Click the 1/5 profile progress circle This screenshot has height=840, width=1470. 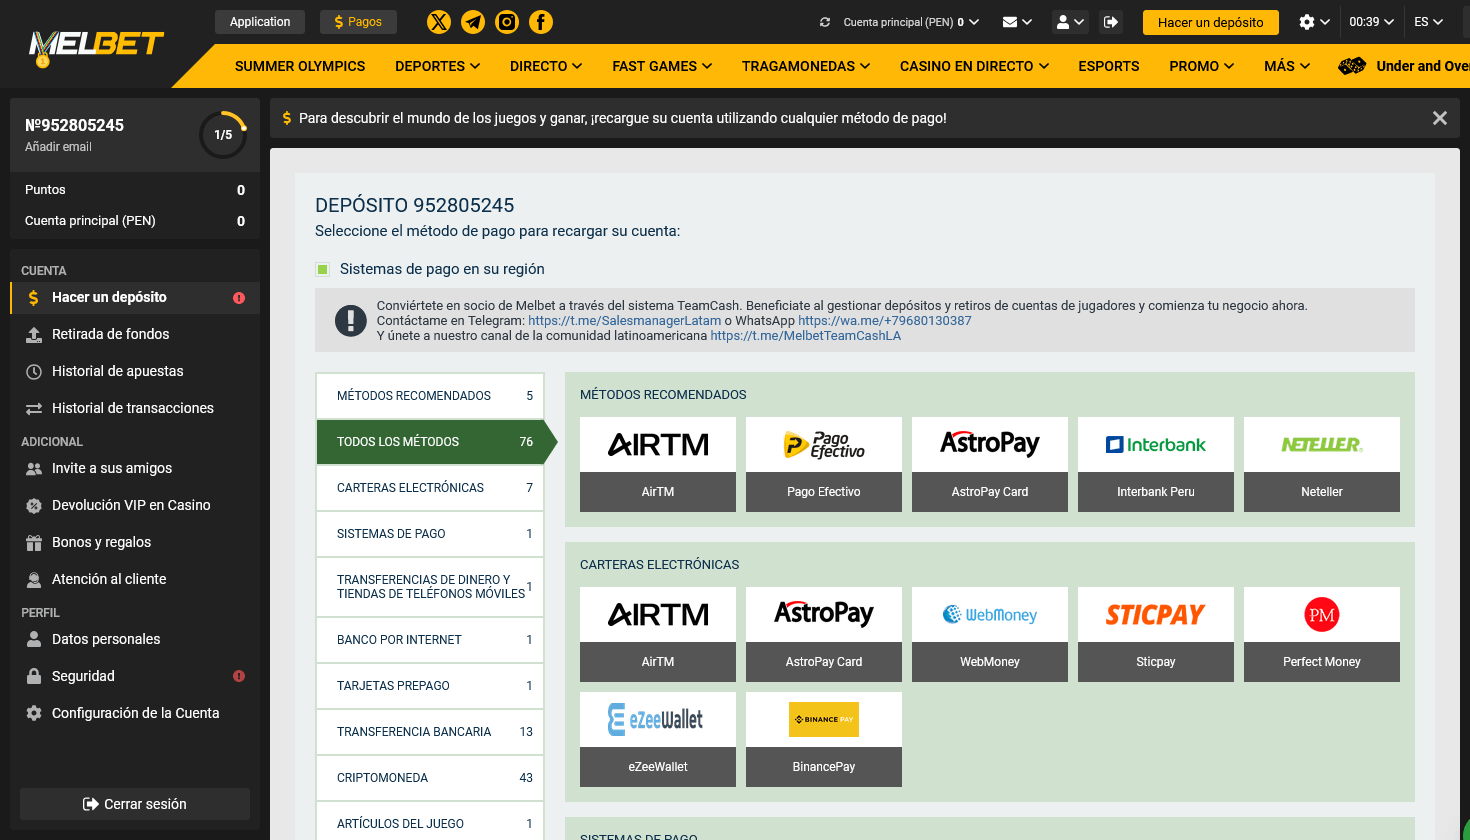(223, 135)
